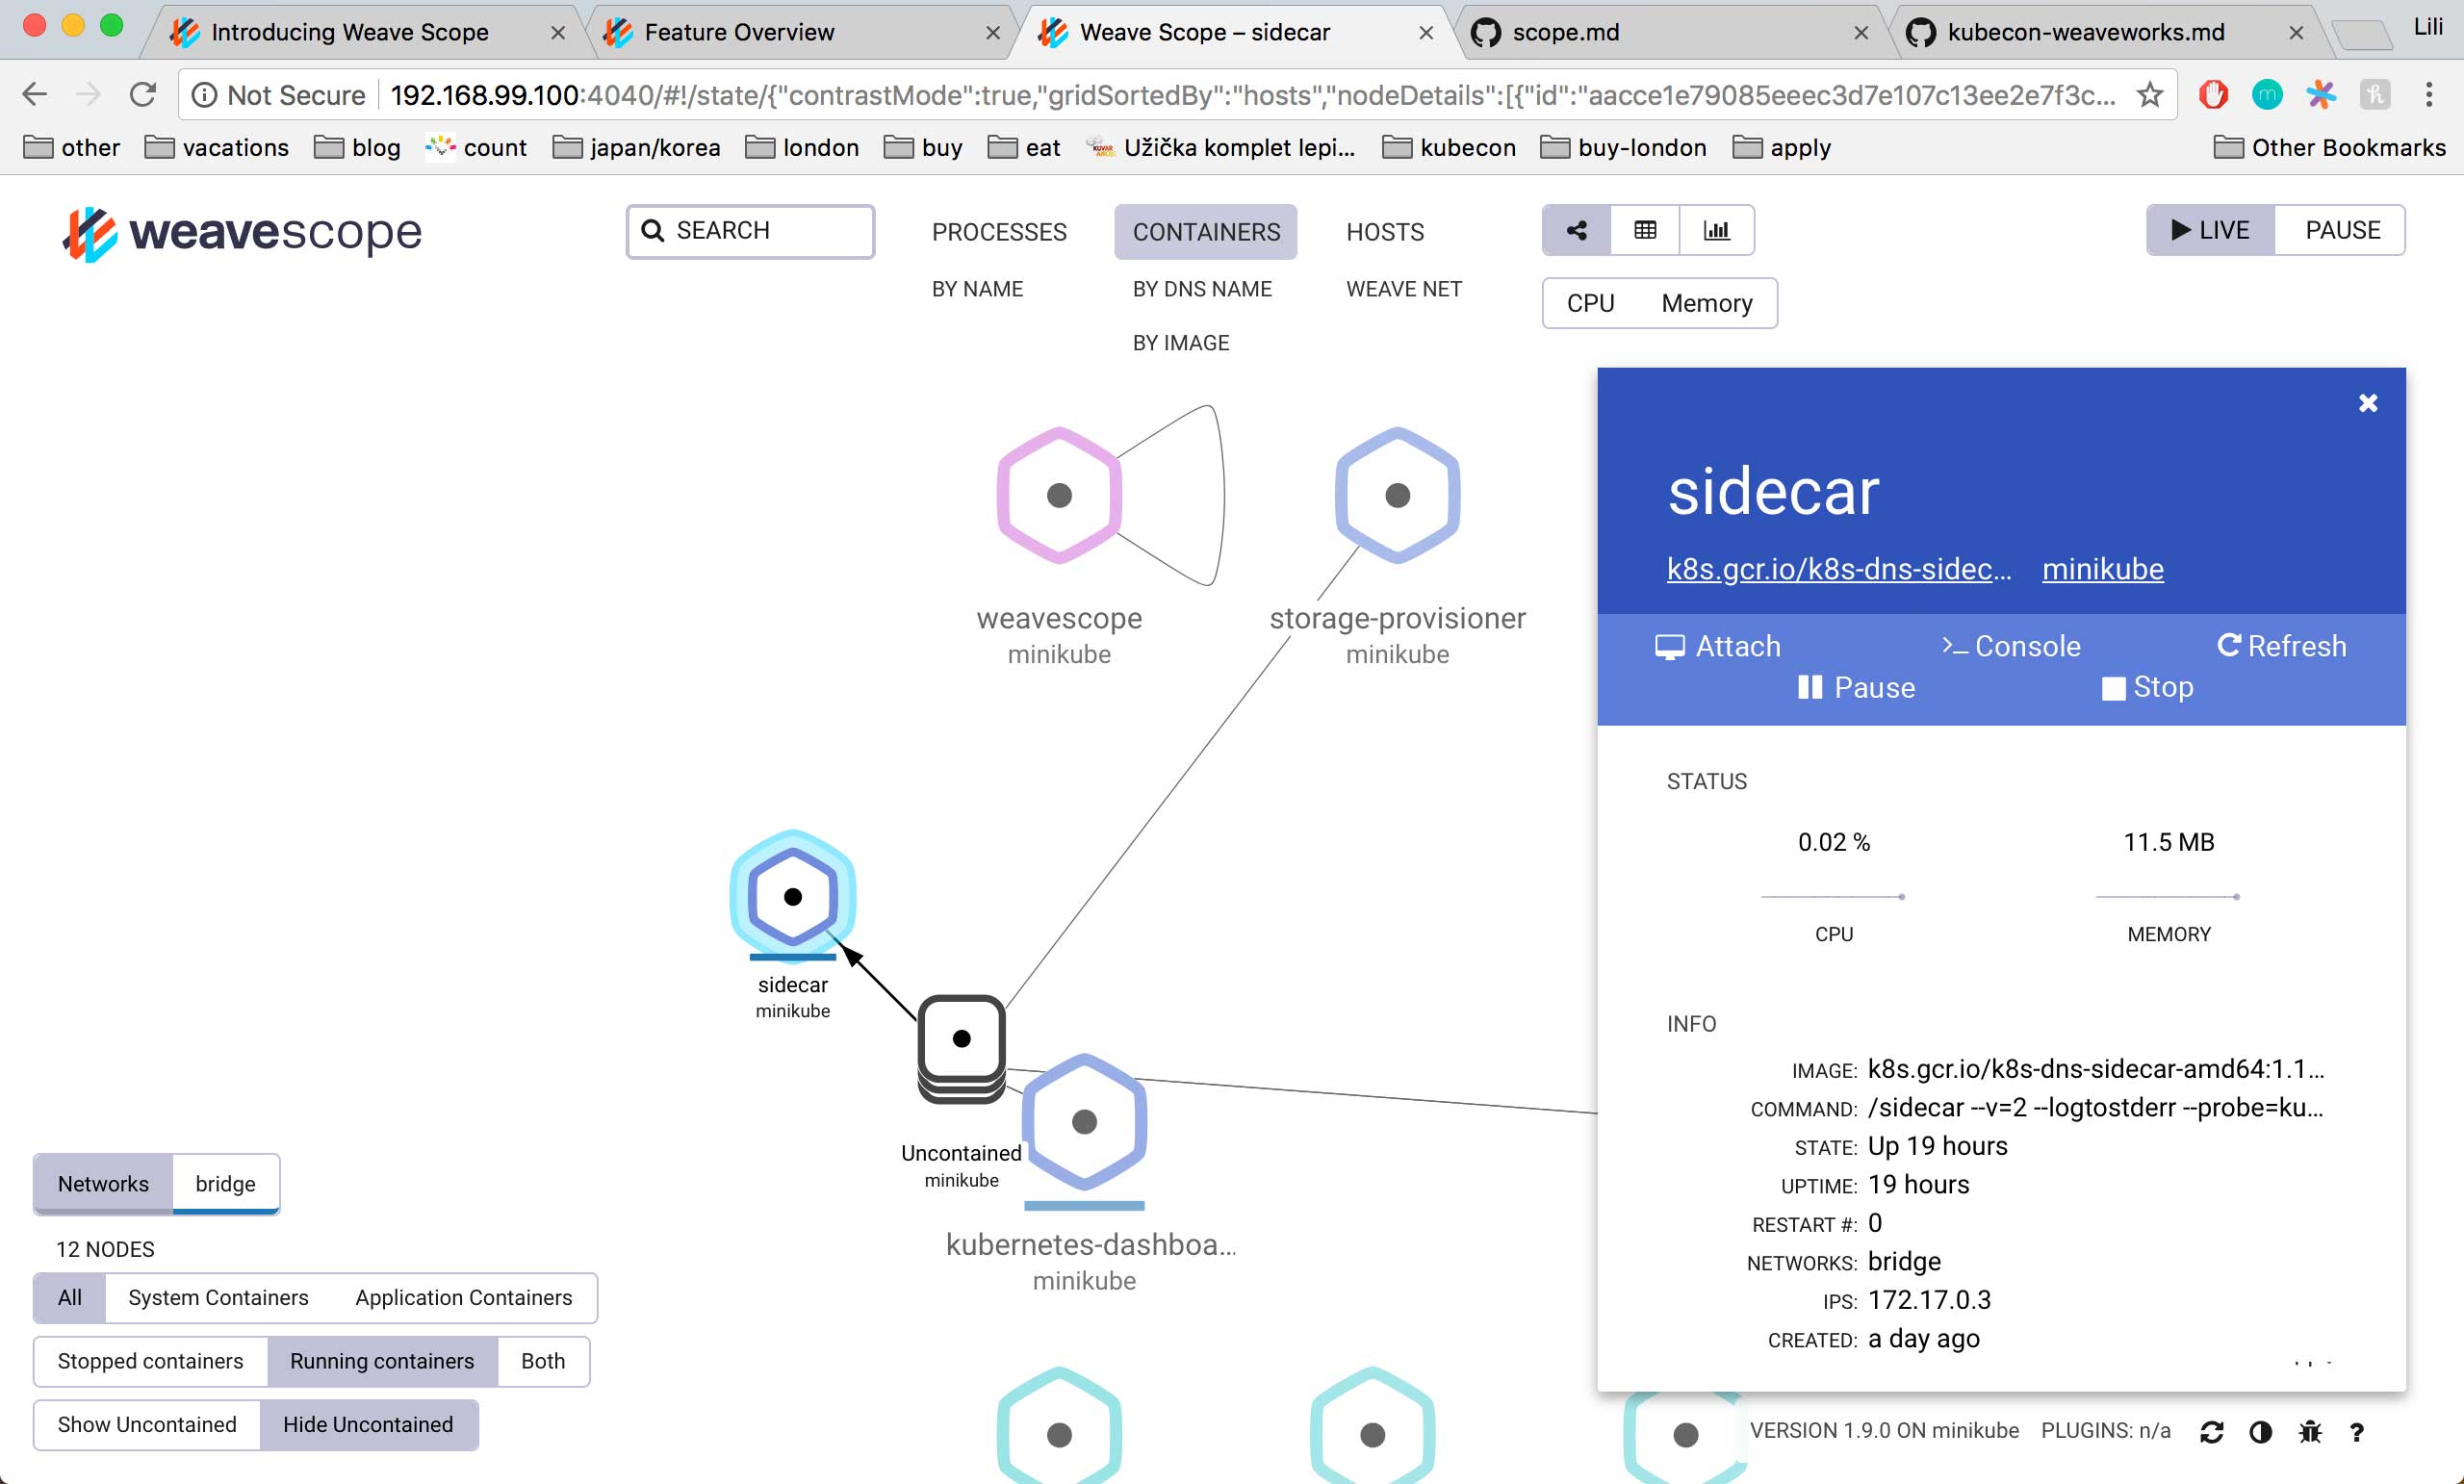Switch to the HOSTS tab
The height and width of the screenshot is (1484, 2464).
[1383, 231]
